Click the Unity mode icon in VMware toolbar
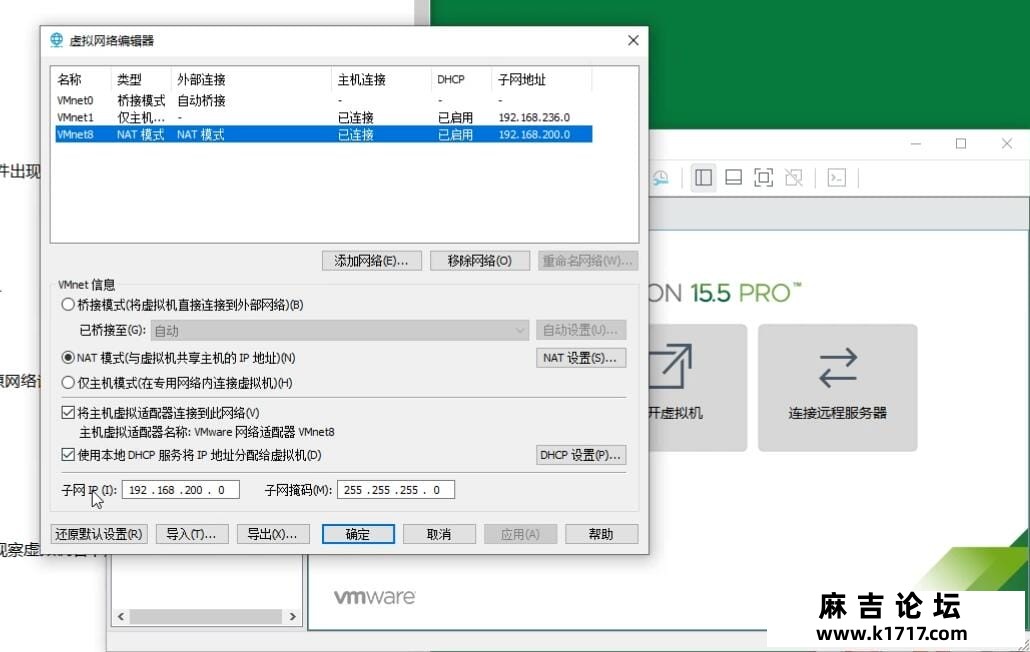 [794, 177]
